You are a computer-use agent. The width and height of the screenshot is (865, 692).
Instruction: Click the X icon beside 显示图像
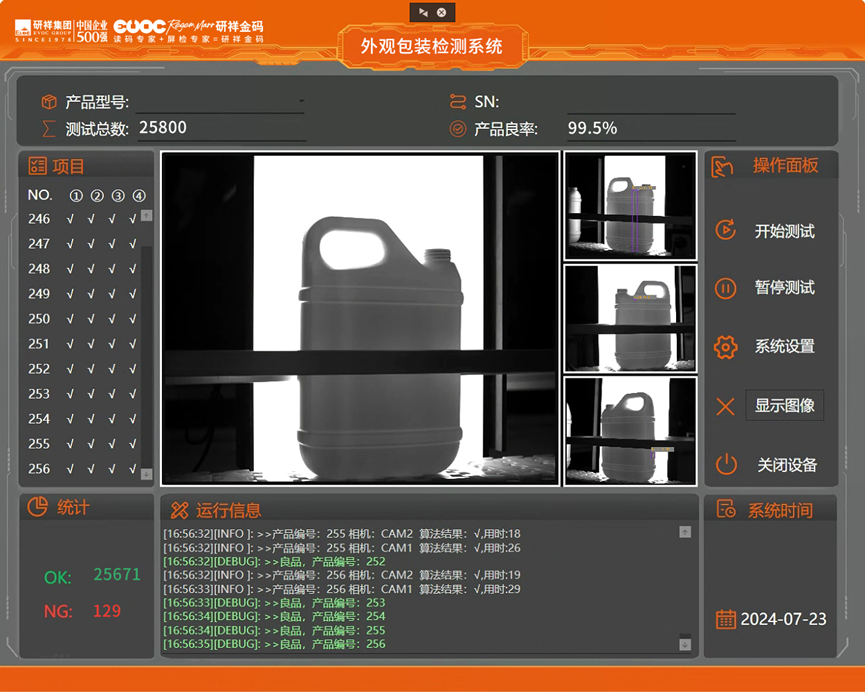(726, 406)
